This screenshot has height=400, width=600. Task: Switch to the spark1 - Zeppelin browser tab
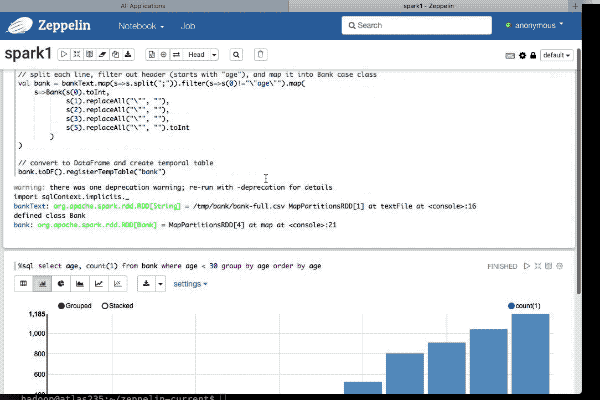click(x=429, y=6)
